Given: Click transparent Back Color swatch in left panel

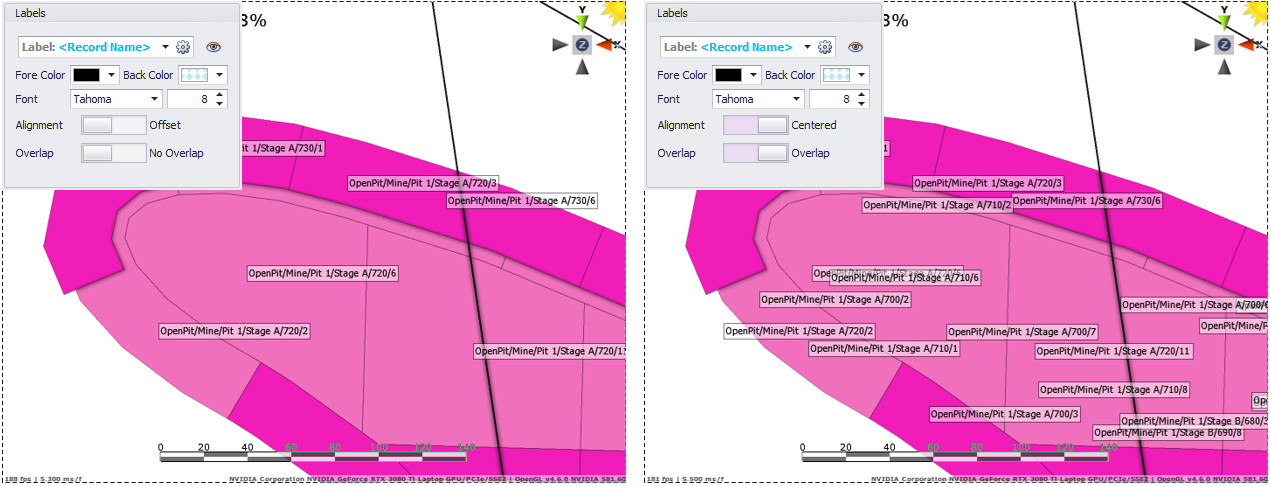Looking at the screenshot, I should coord(194,75).
